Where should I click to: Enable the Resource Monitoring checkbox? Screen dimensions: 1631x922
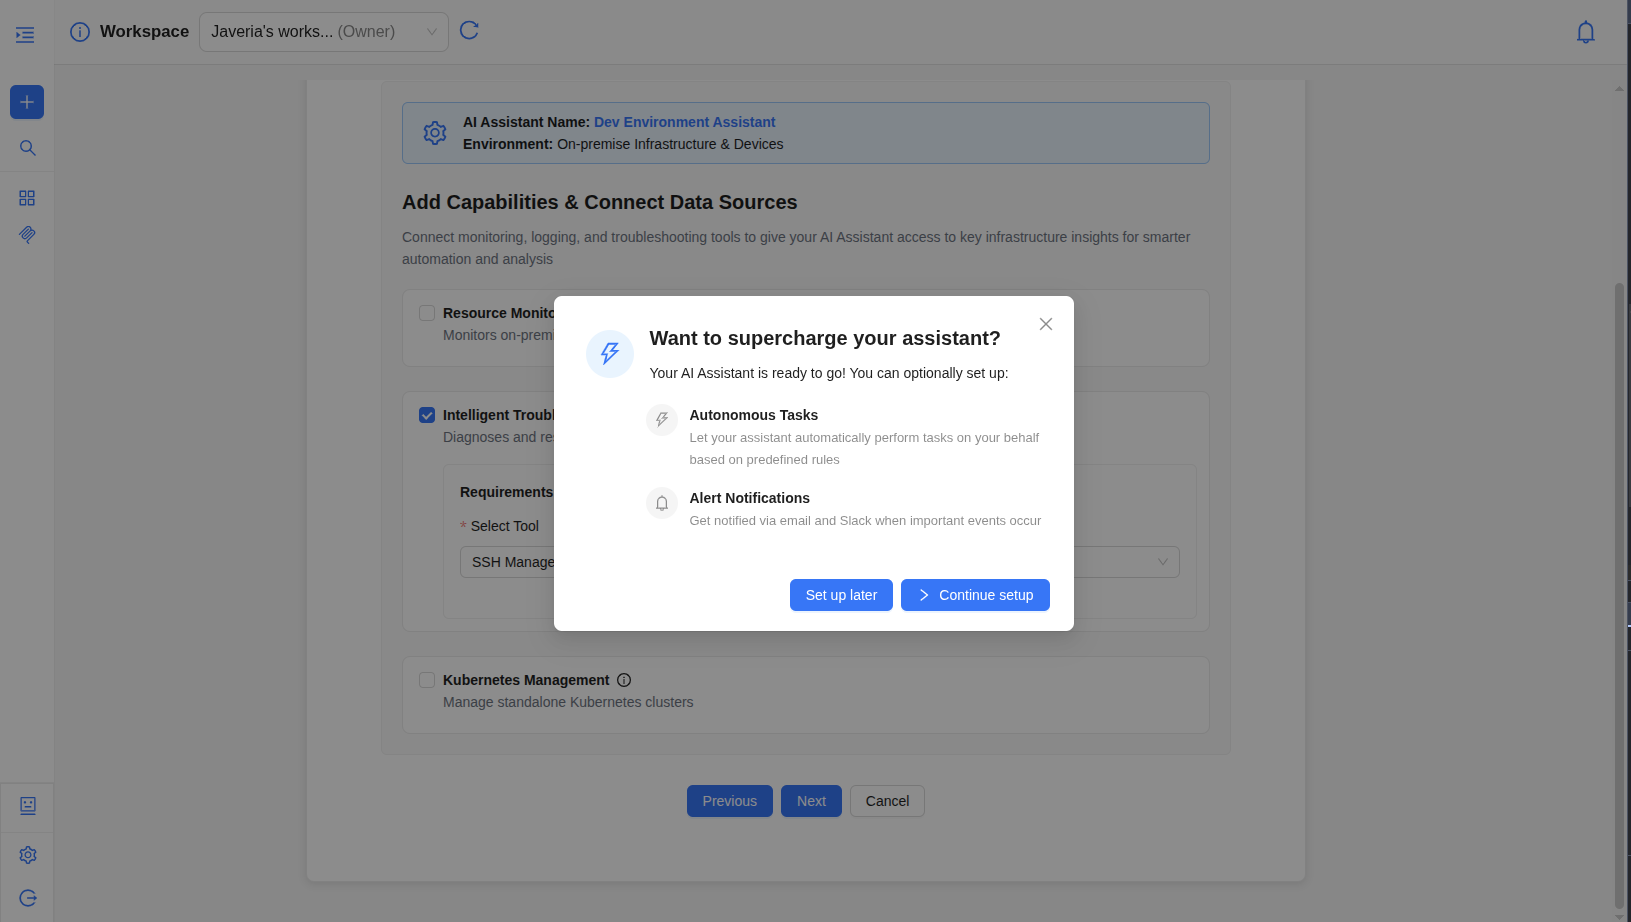pyautogui.click(x=427, y=313)
